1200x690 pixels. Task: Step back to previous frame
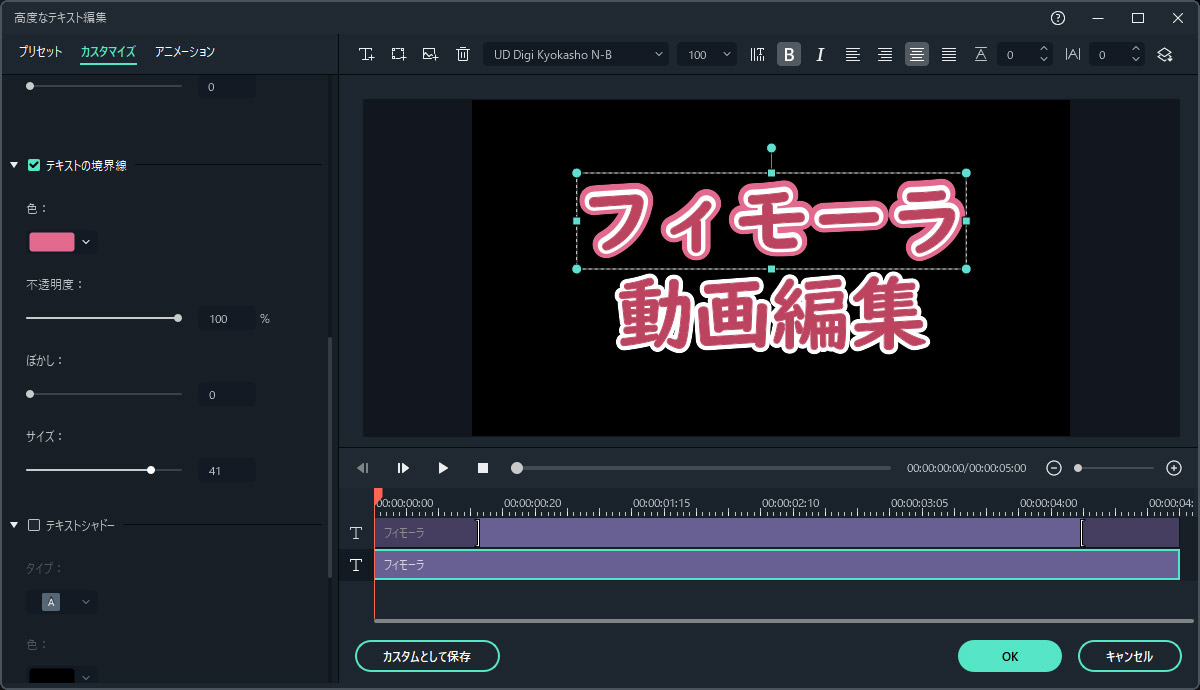(363, 468)
